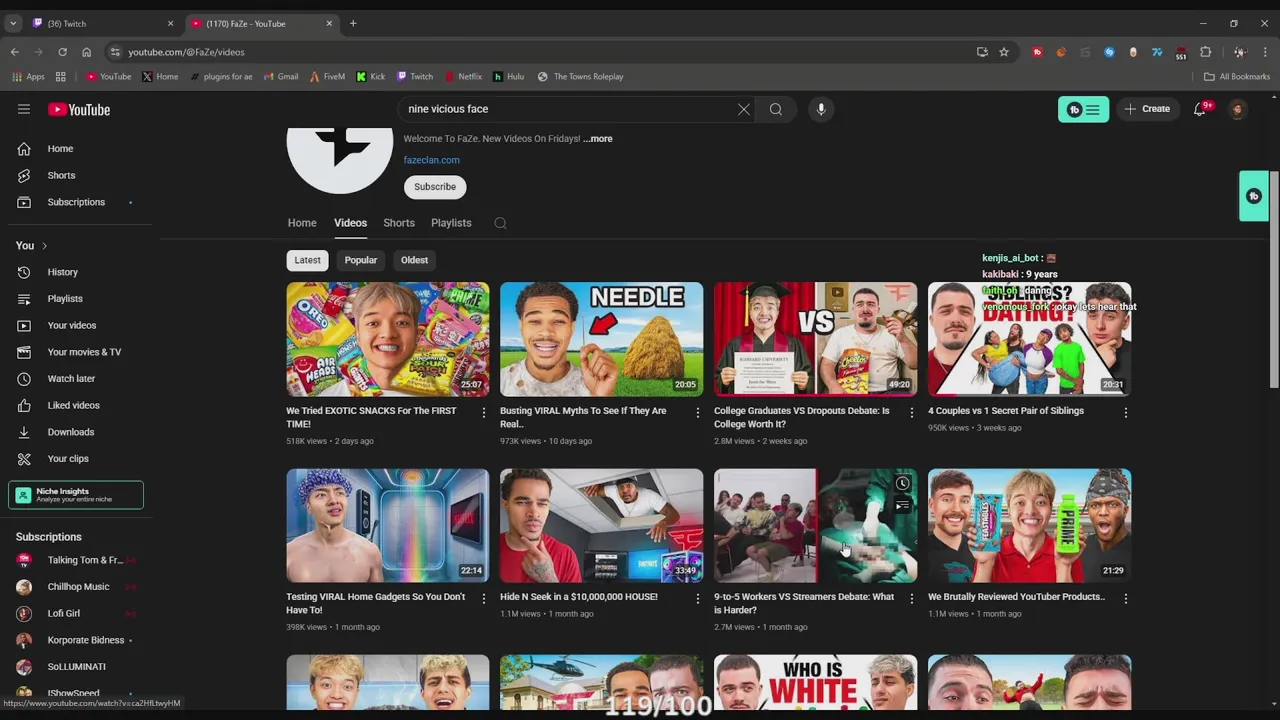Open the YouTube hamburger guide menu
1280x720 pixels.
click(24, 109)
